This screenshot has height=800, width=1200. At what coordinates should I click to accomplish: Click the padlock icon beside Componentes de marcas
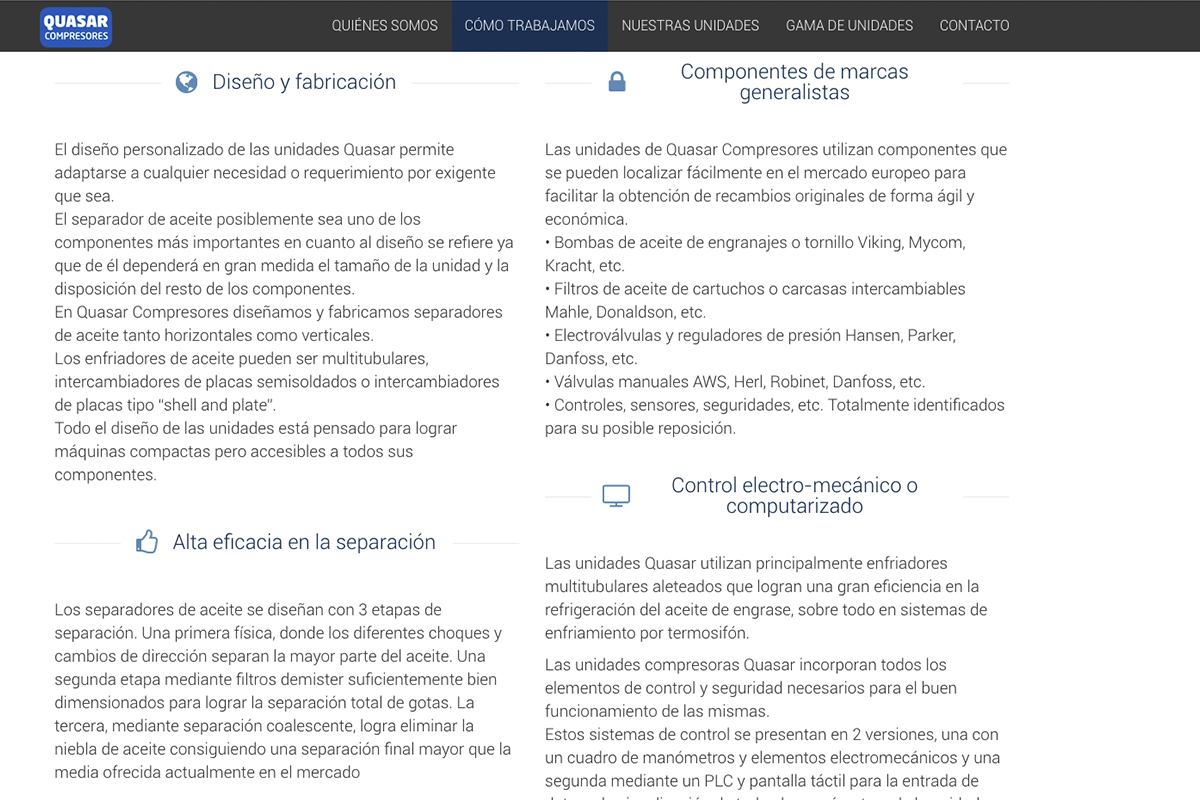coord(617,82)
